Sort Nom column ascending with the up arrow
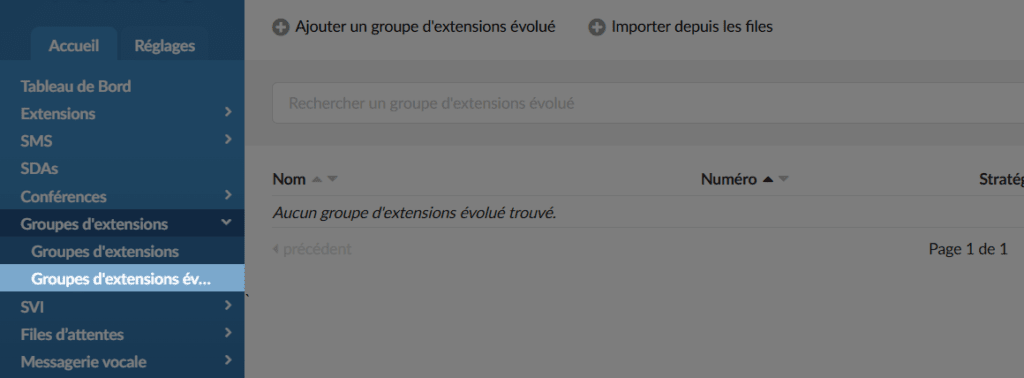This screenshot has height=378, width=1024. pos(317,179)
